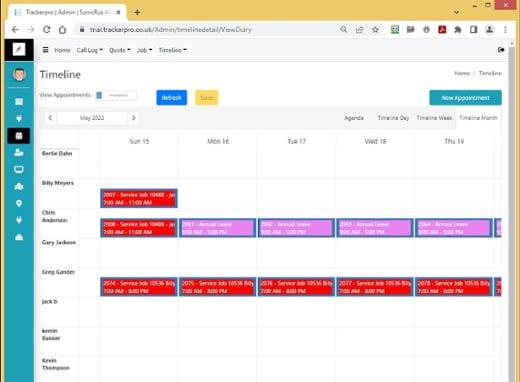This screenshot has height=382, width=520.
Task: Open Chris Anderson Sunday service job appointment
Action: pyautogui.click(x=139, y=228)
